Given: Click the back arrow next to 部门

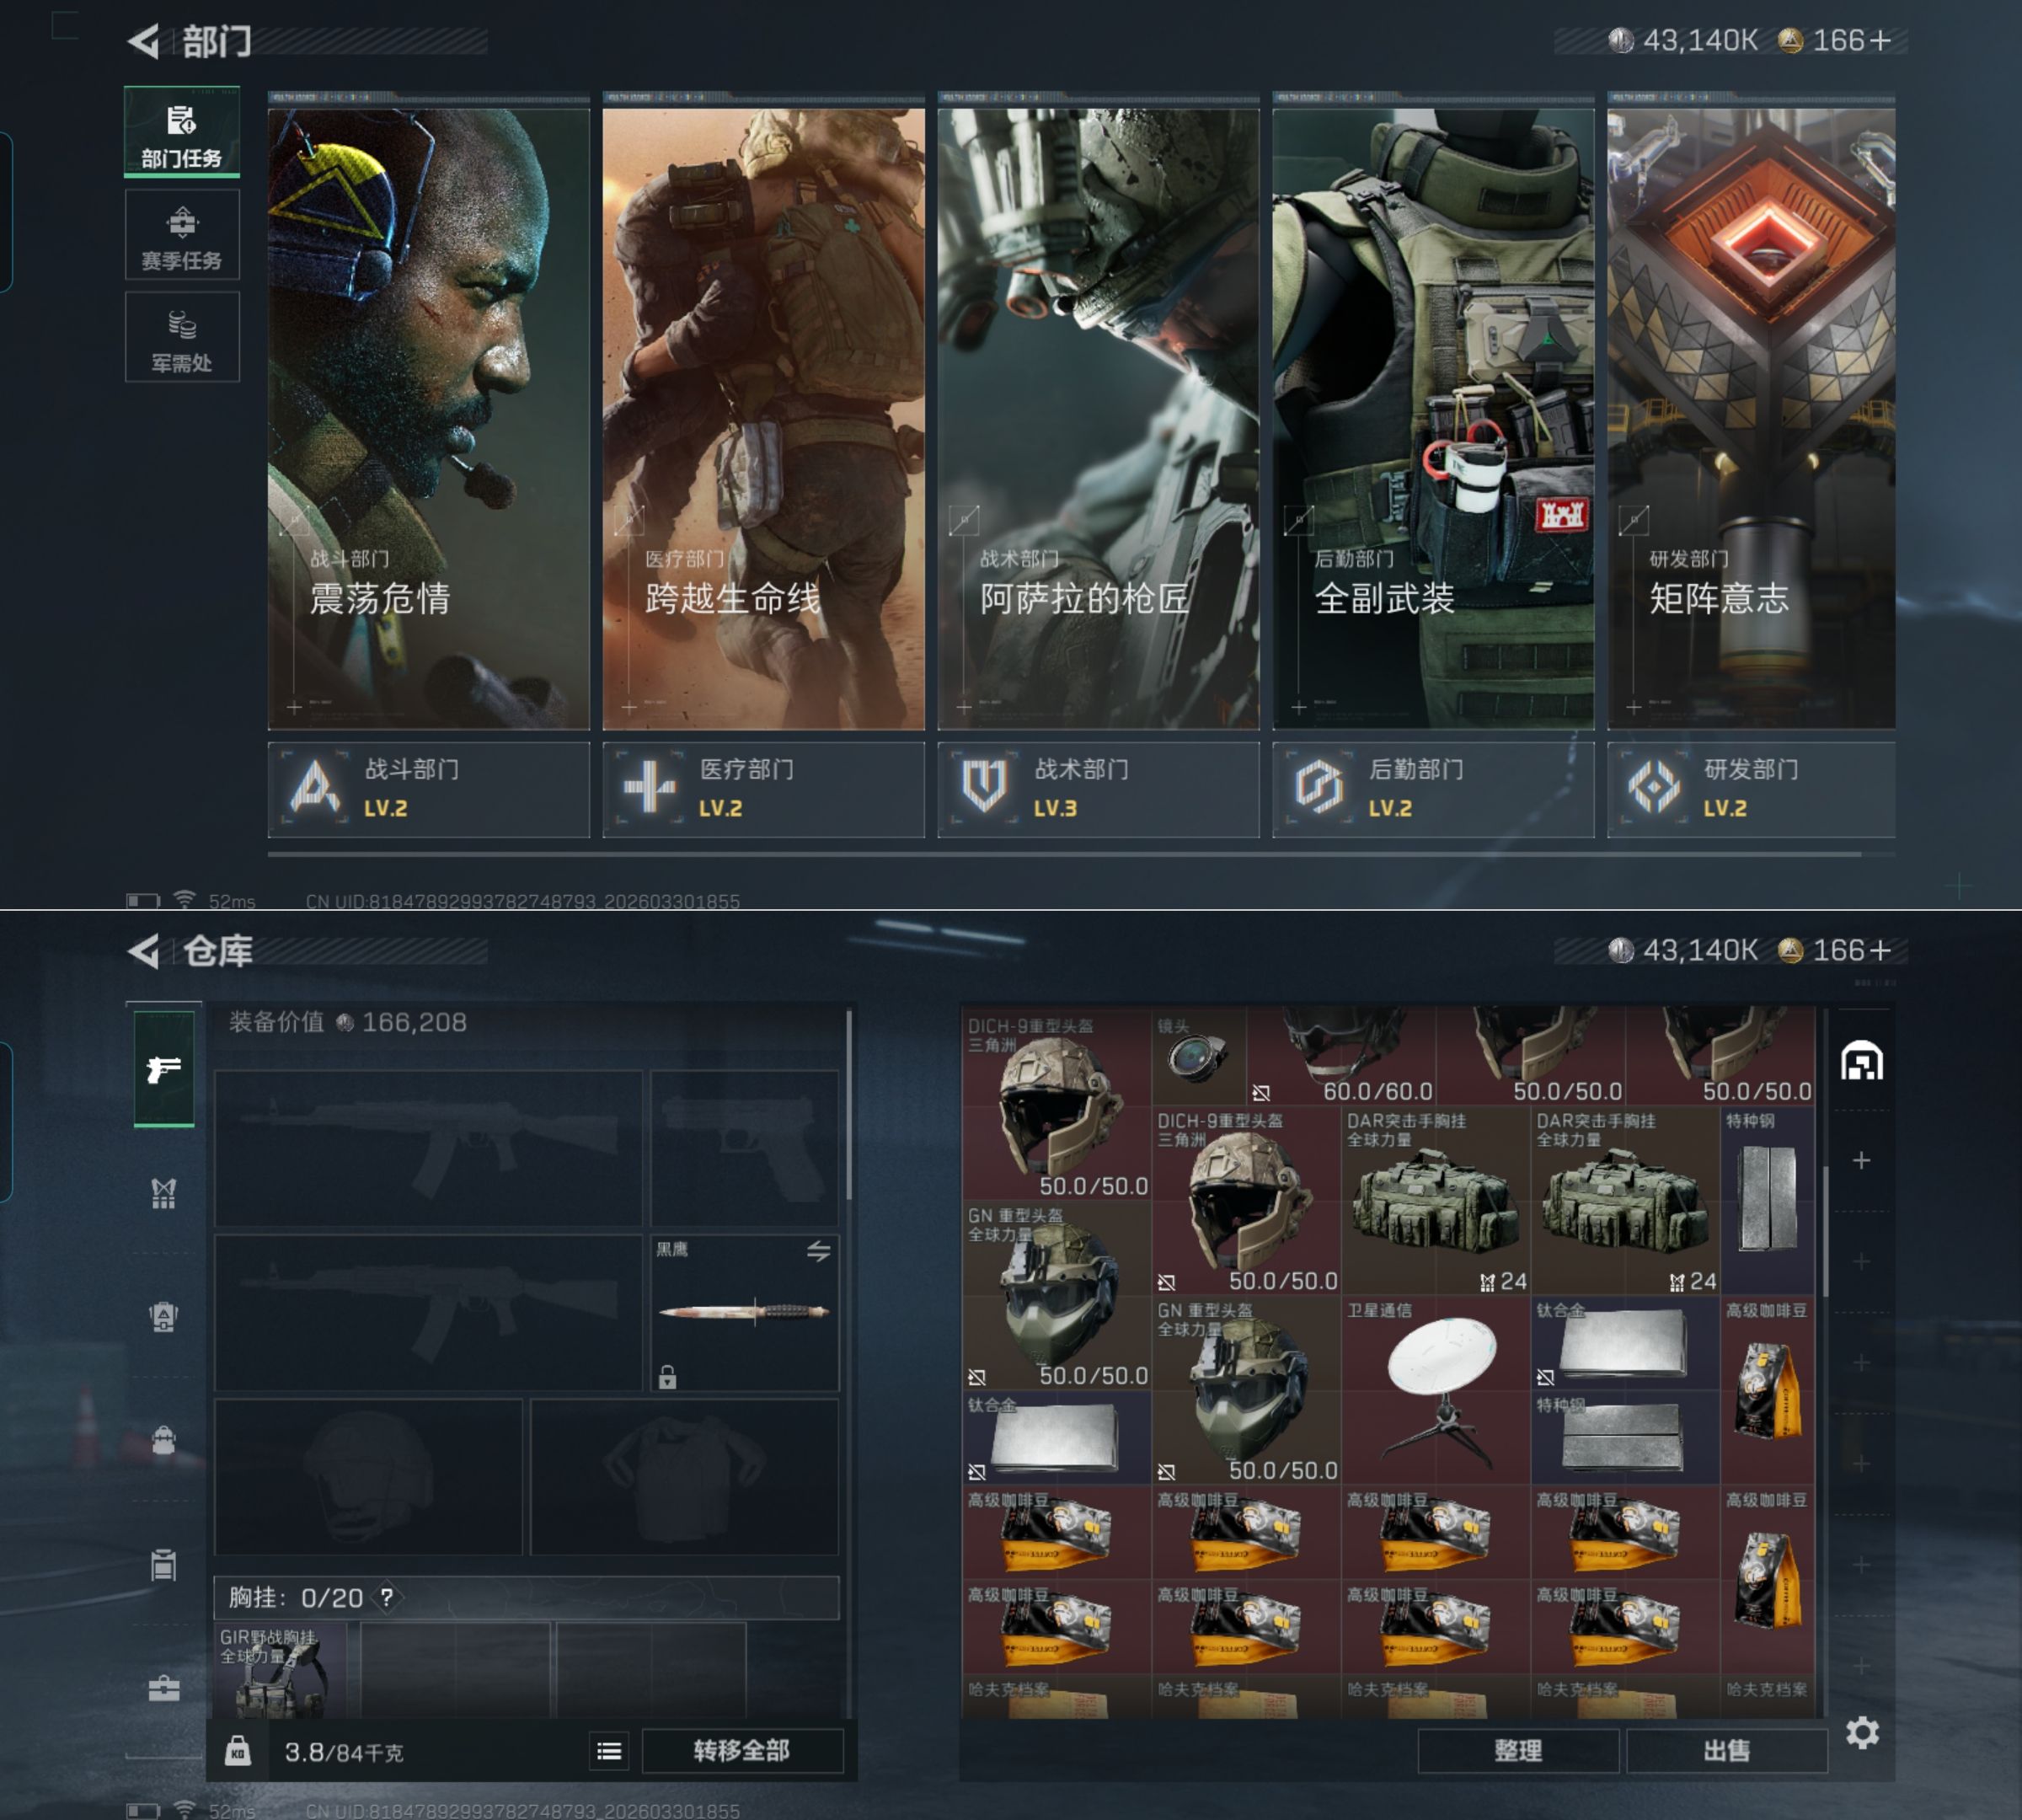Looking at the screenshot, I should click(x=144, y=41).
